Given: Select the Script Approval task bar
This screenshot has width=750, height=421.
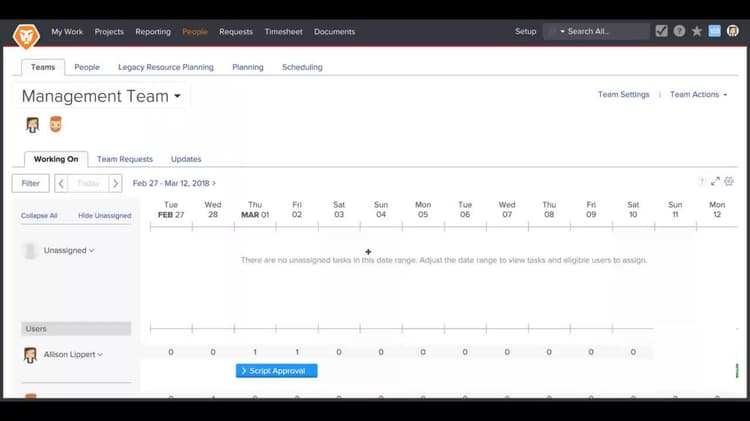Looking at the screenshot, I should click(276, 371).
